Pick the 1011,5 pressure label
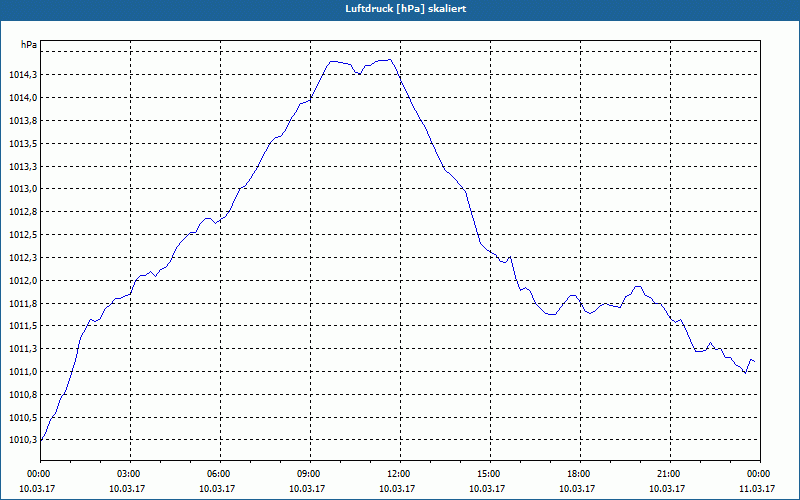The image size is (800, 500). coord(23,326)
